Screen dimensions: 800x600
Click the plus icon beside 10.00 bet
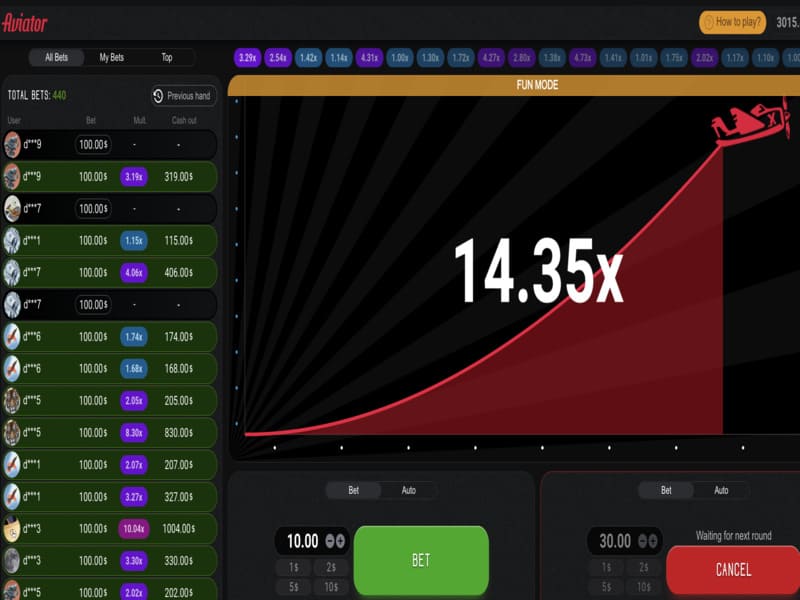point(341,541)
